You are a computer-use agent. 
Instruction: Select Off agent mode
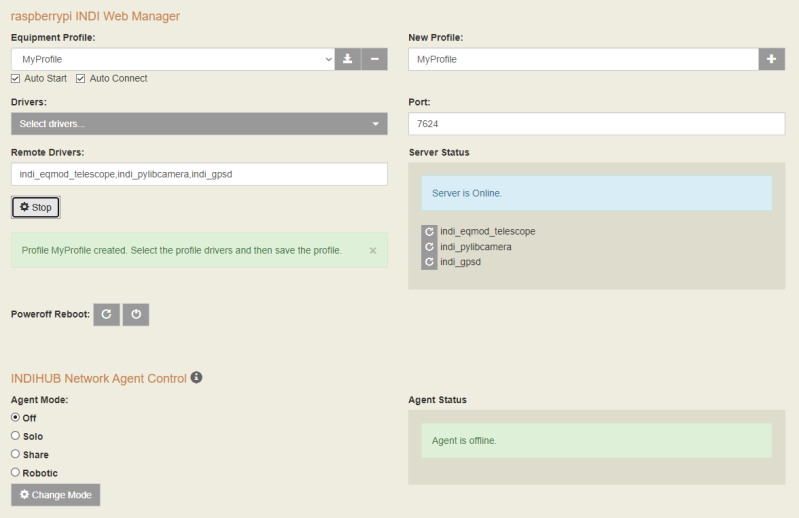16,417
